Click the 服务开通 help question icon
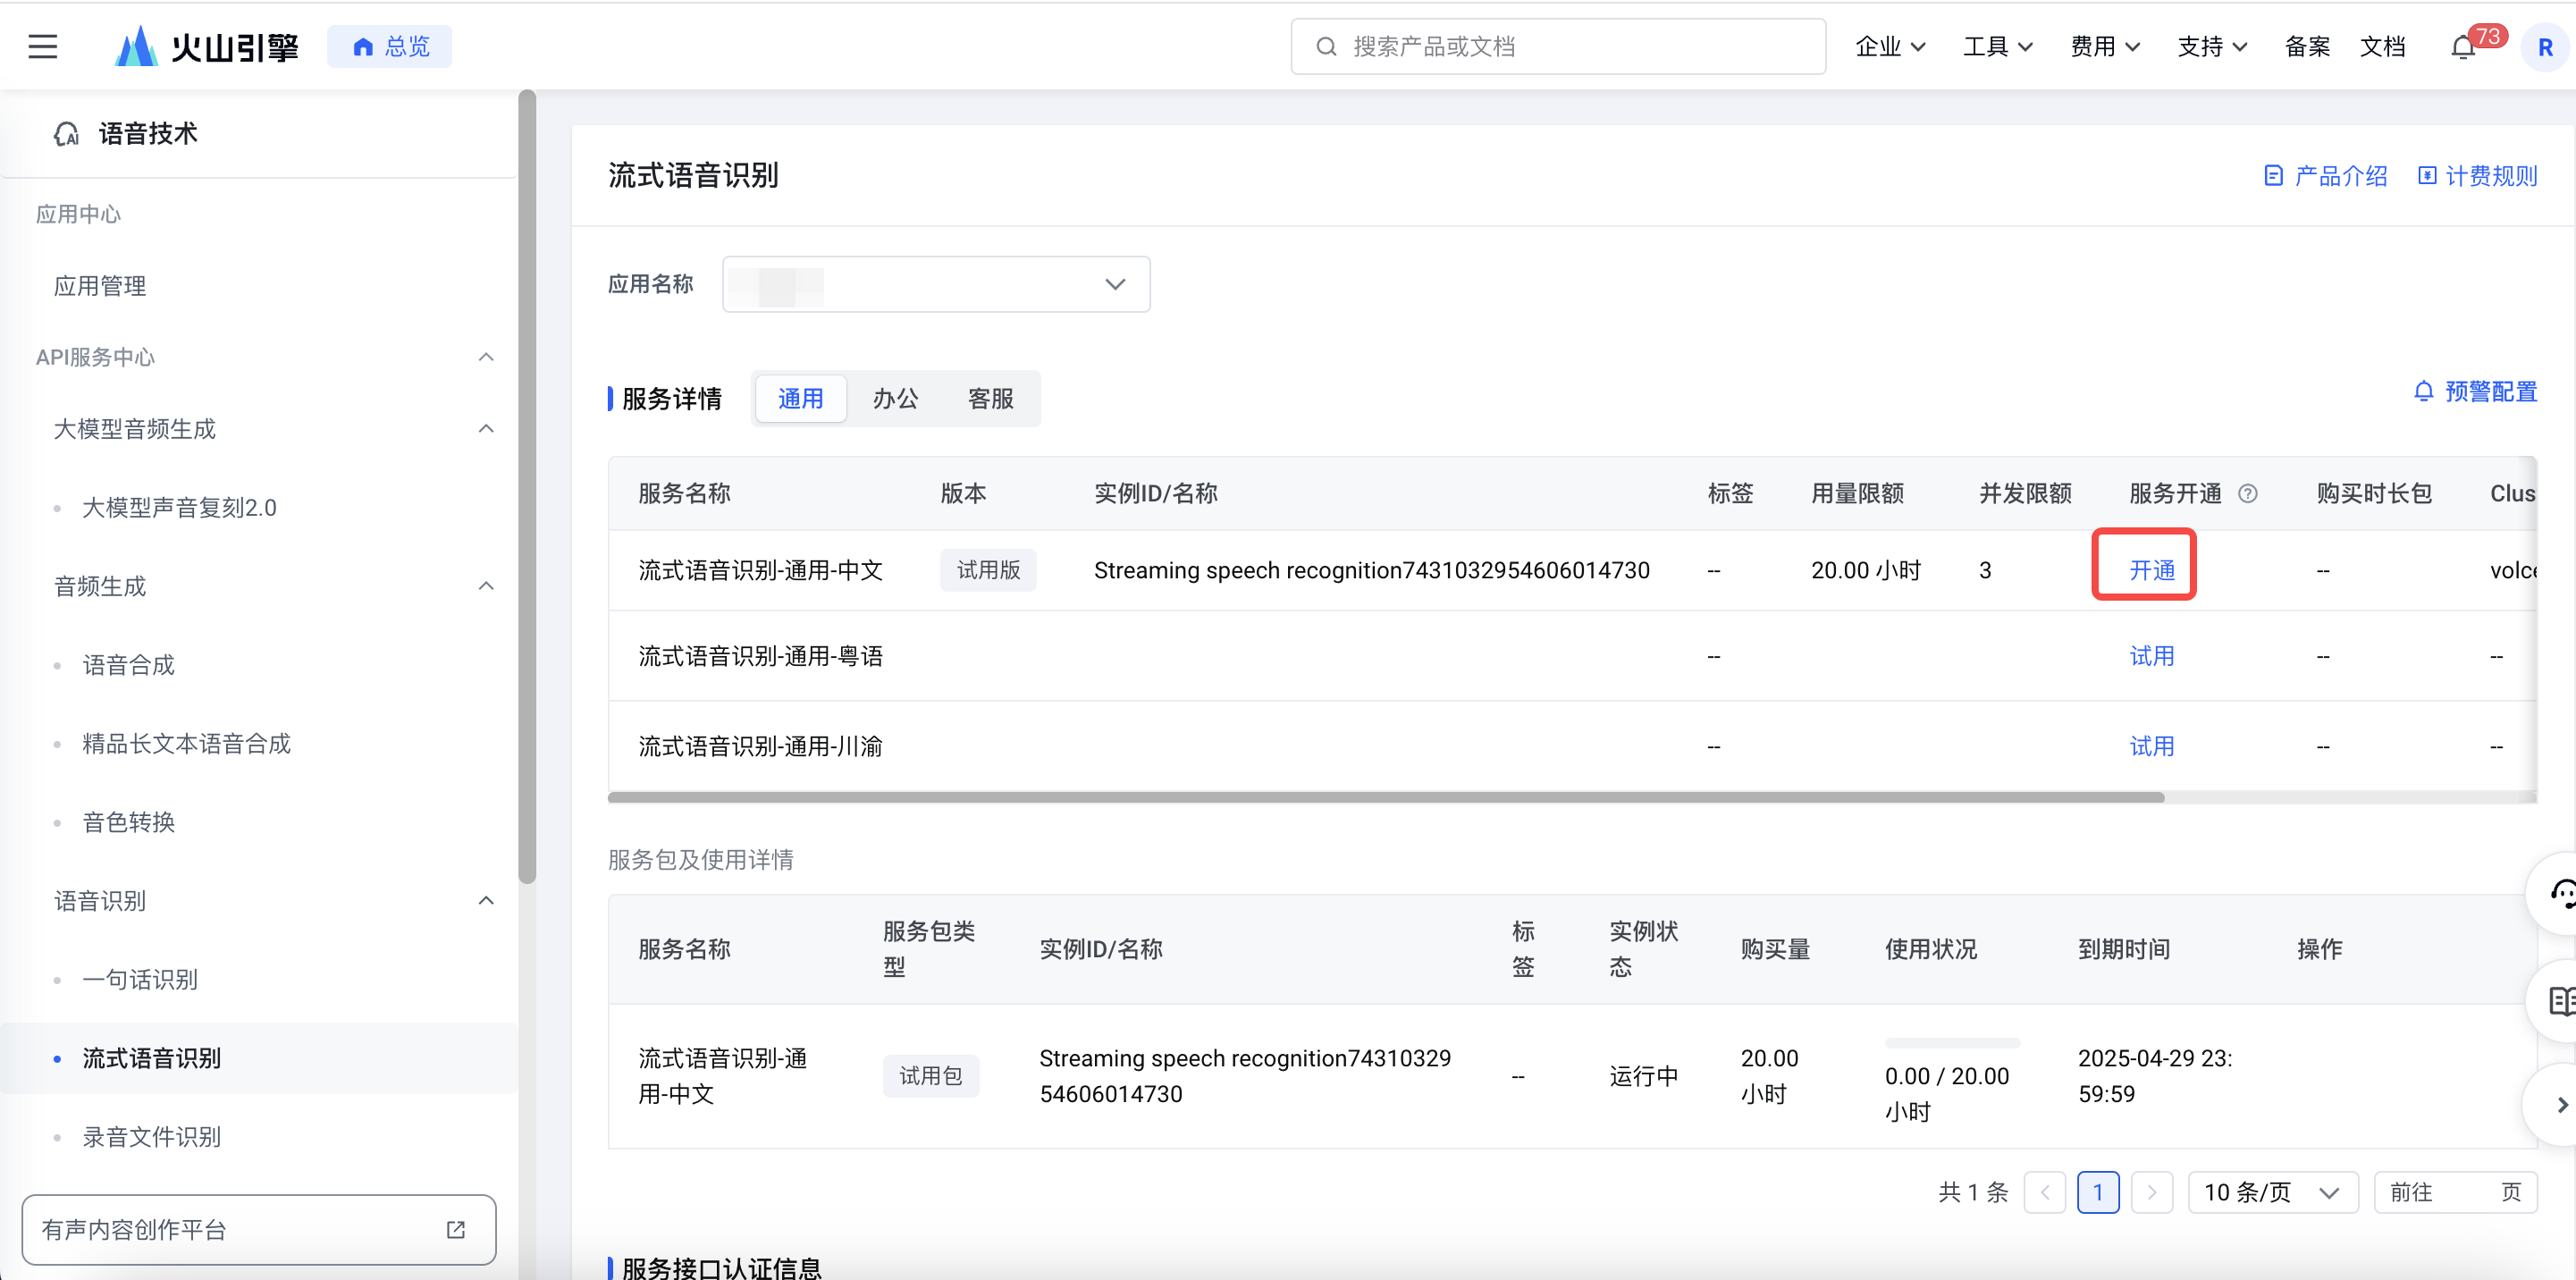2576x1280 pixels. 2247,493
